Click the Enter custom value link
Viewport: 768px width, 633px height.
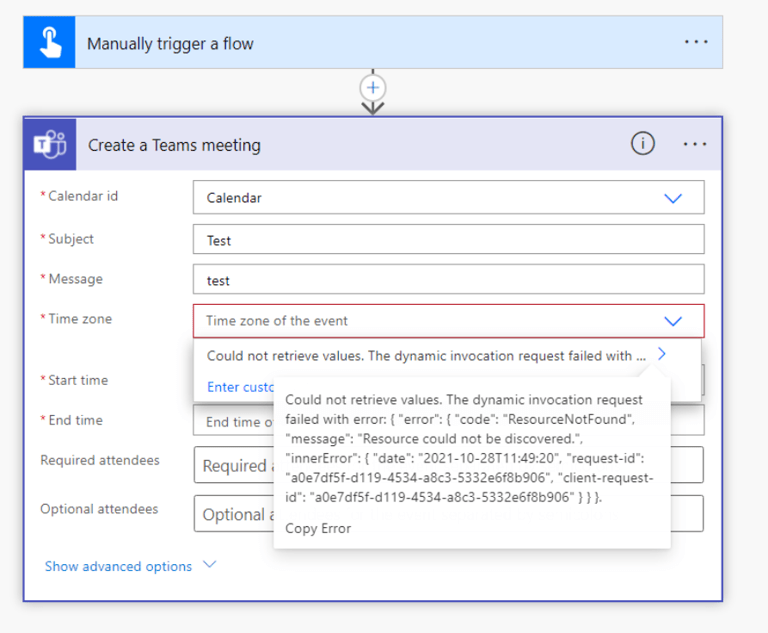pos(240,387)
